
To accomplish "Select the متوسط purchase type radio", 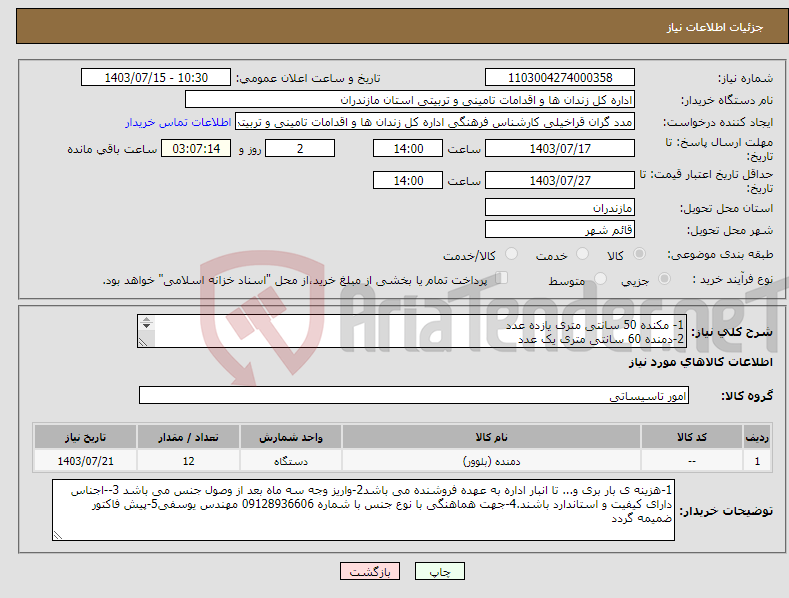I will coord(600,278).
